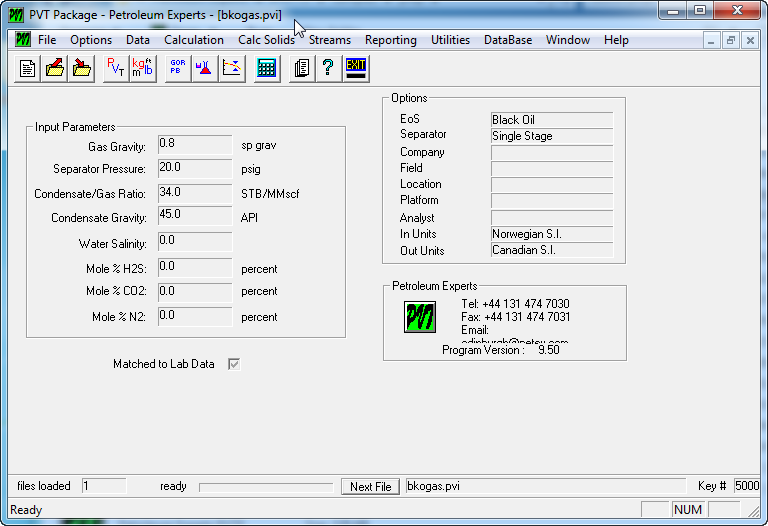The image size is (768, 526).
Task: Click the Analyst field
Action: pyautogui.click(x=552, y=218)
